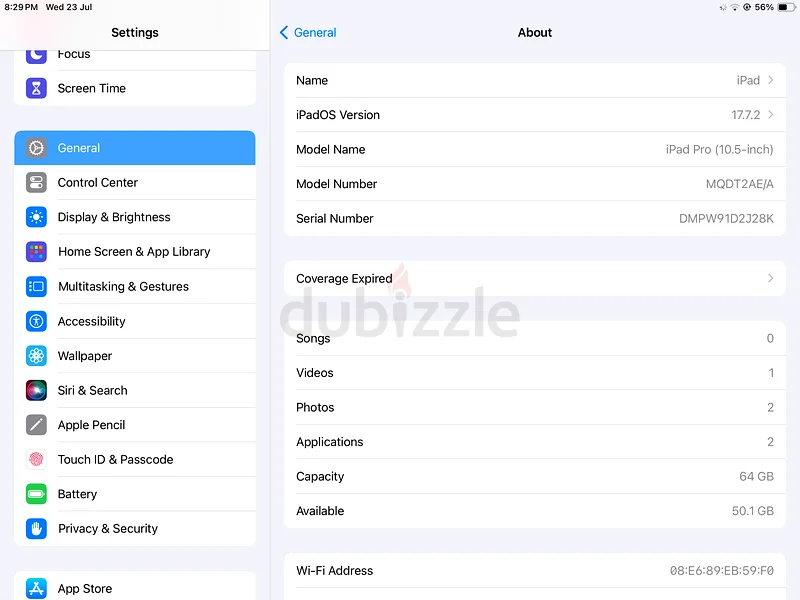The height and width of the screenshot is (600, 800).
Task: Tap the green Battery icon
Action: point(36,494)
